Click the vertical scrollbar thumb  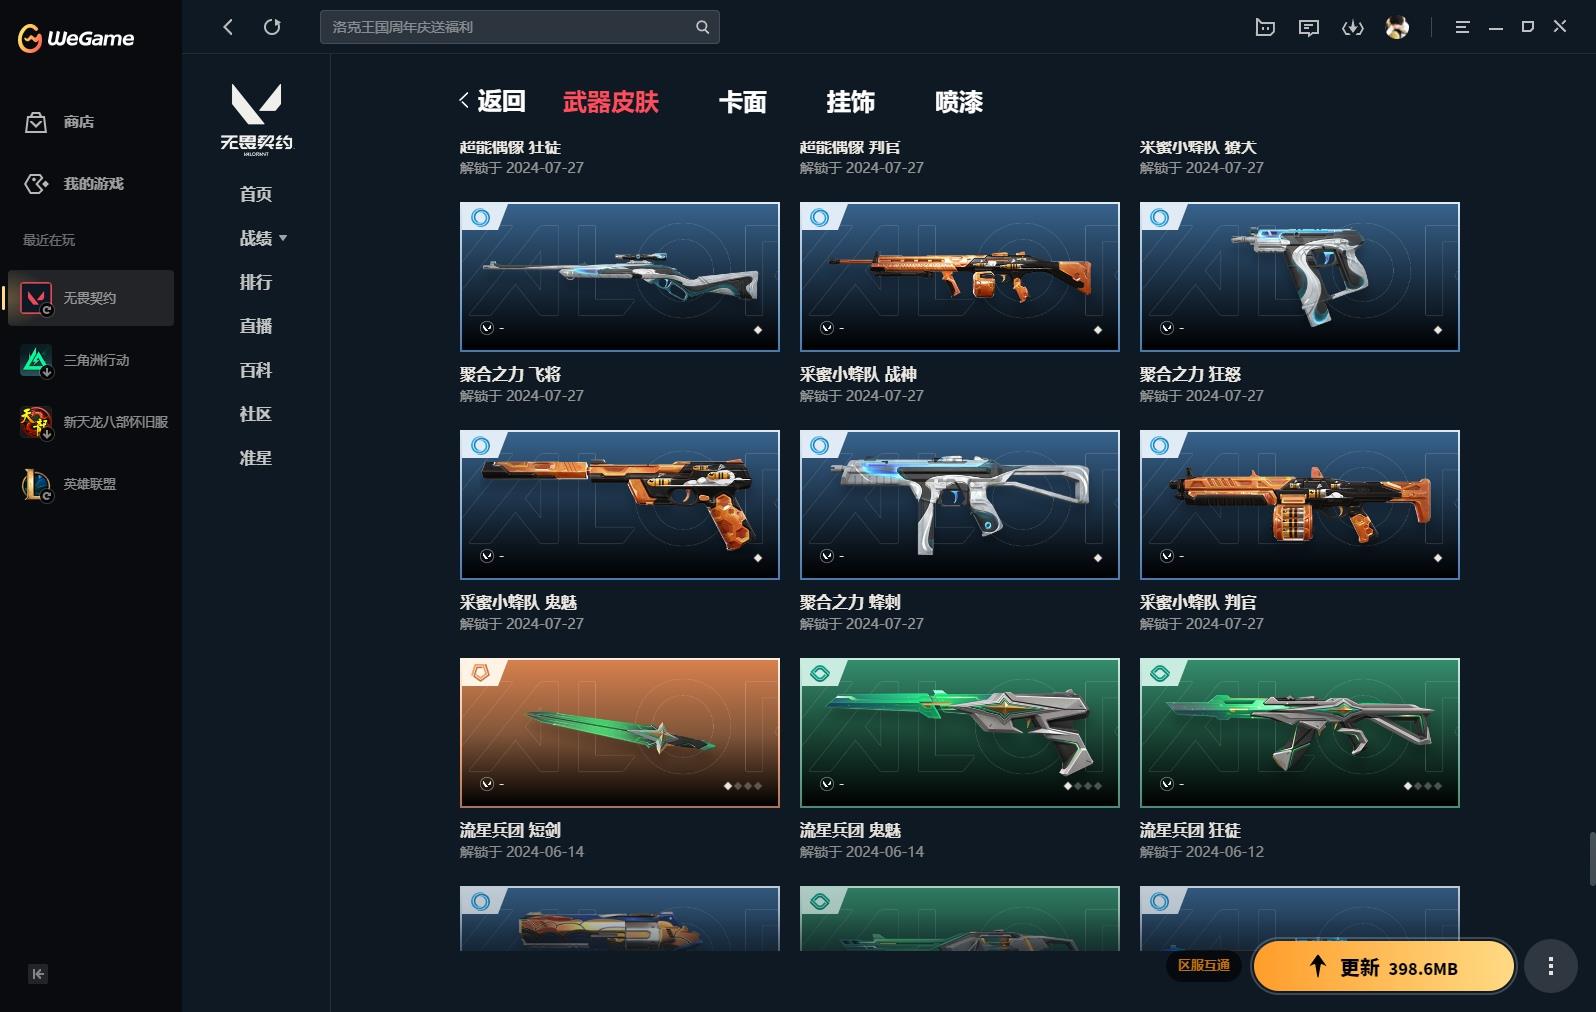(x=1591, y=857)
